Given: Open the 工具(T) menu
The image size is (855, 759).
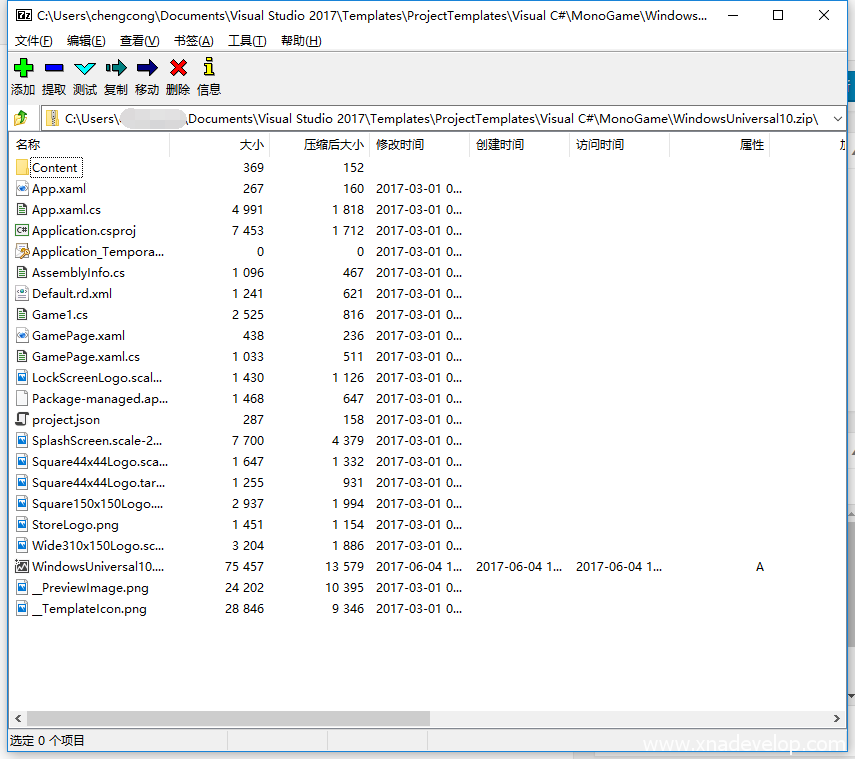Looking at the screenshot, I should (247, 41).
